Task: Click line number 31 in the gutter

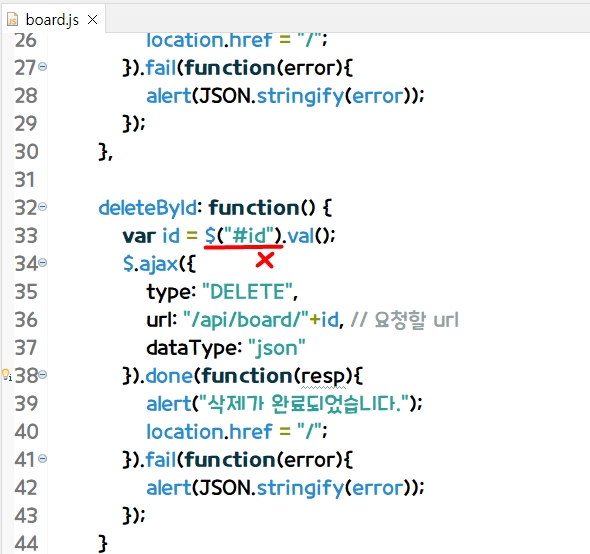Action: tap(25, 180)
